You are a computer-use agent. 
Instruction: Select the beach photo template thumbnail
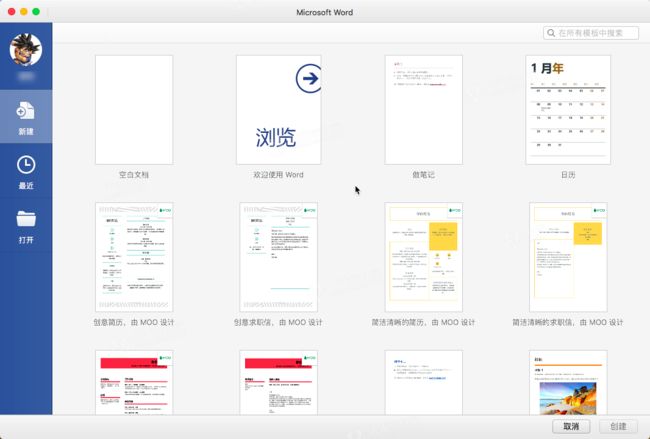coord(568,382)
